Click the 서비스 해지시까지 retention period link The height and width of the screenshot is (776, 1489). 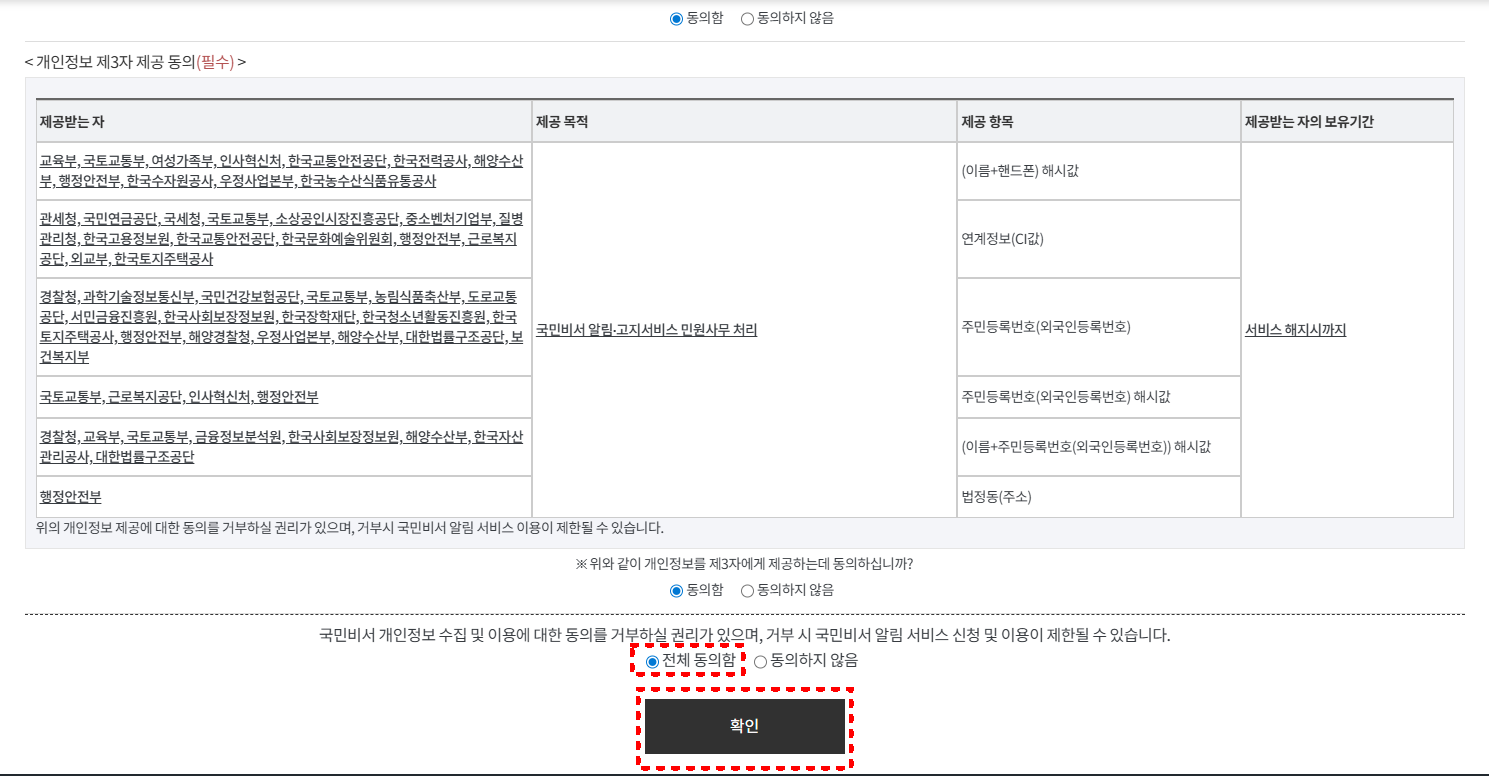point(1295,330)
